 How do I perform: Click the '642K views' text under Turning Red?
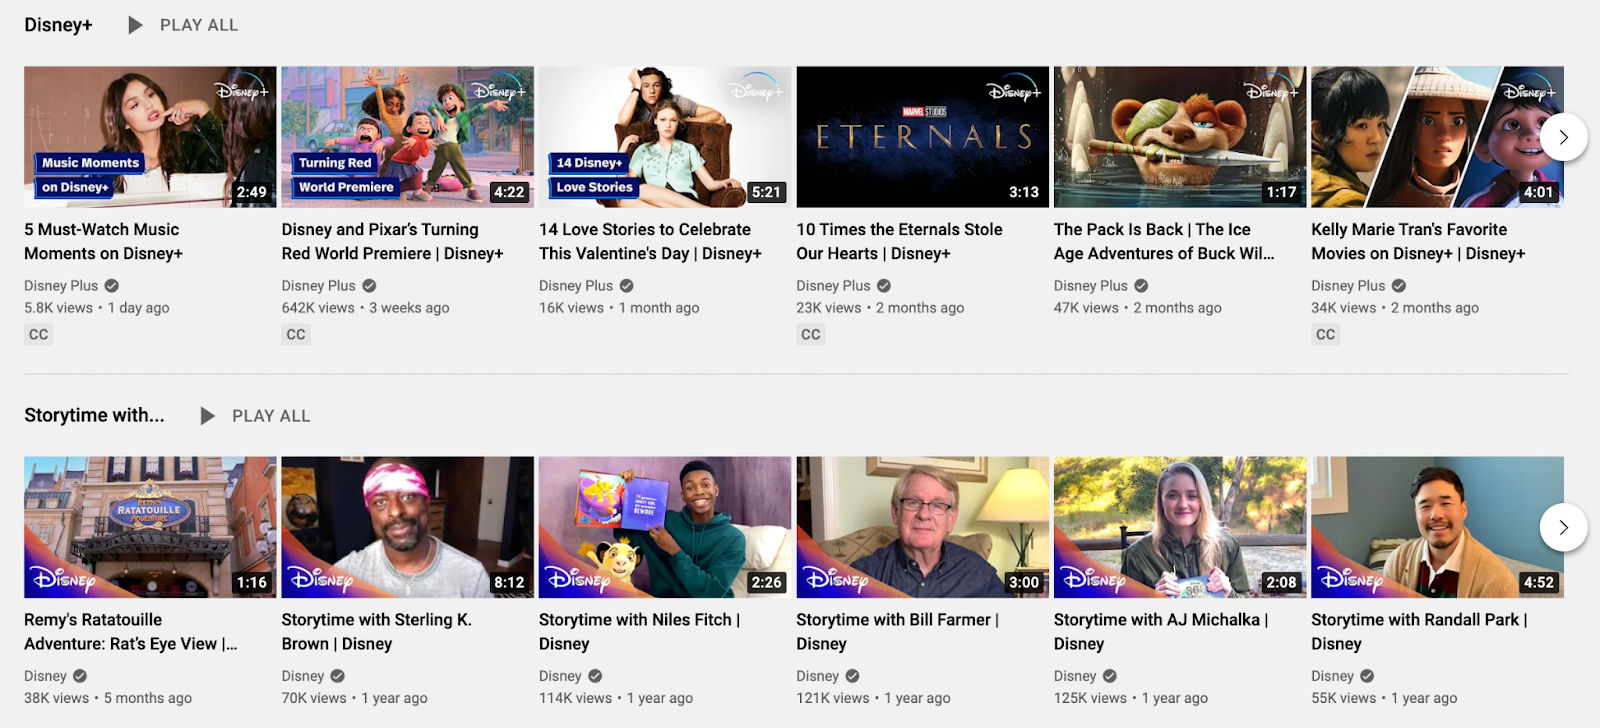click(x=318, y=308)
